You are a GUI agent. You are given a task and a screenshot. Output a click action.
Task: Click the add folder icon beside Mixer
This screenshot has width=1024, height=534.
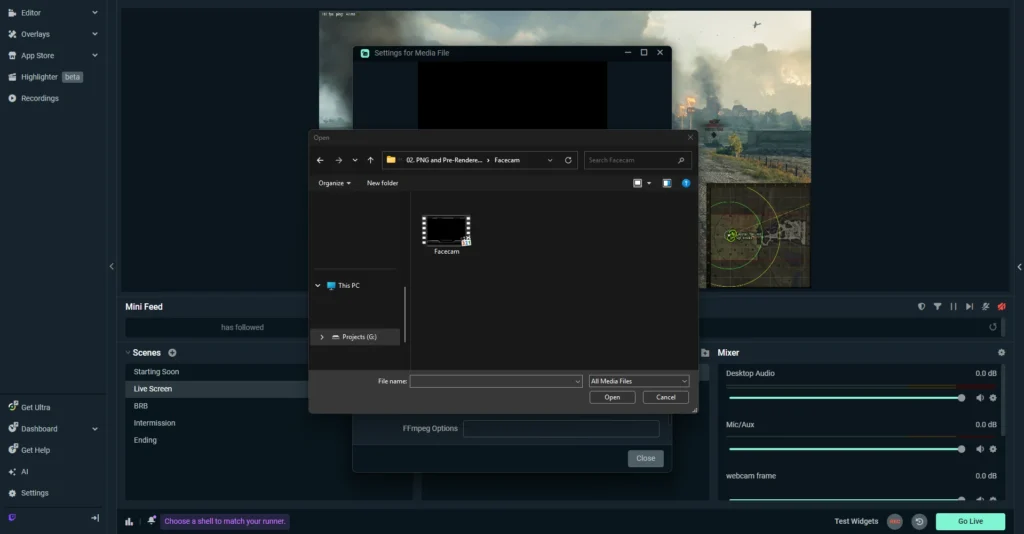(x=705, y=353)
